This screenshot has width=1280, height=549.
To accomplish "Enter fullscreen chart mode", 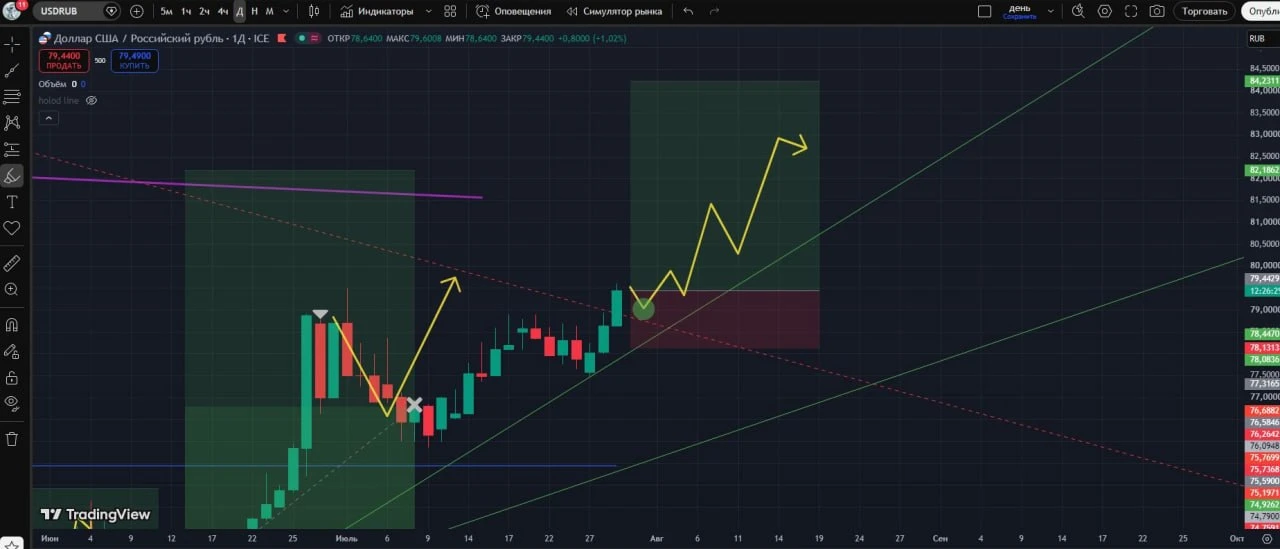I will pos(1130,11).
